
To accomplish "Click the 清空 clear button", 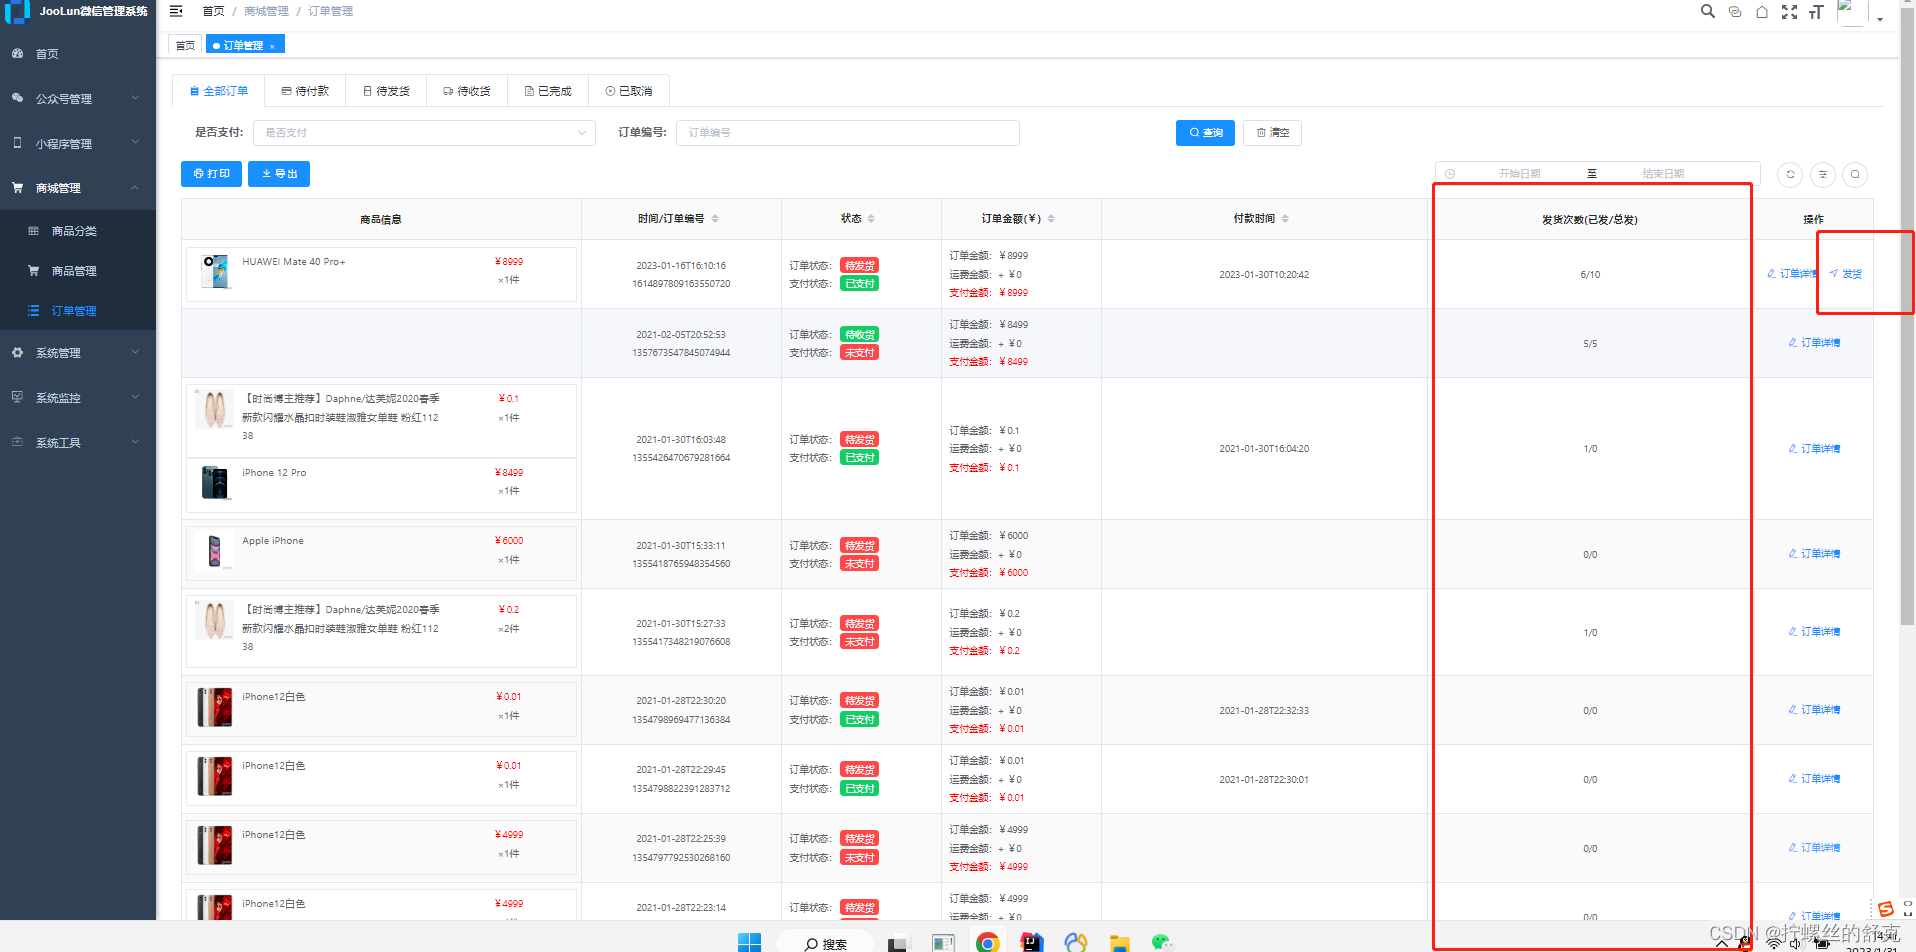I will click(1272, 133).
